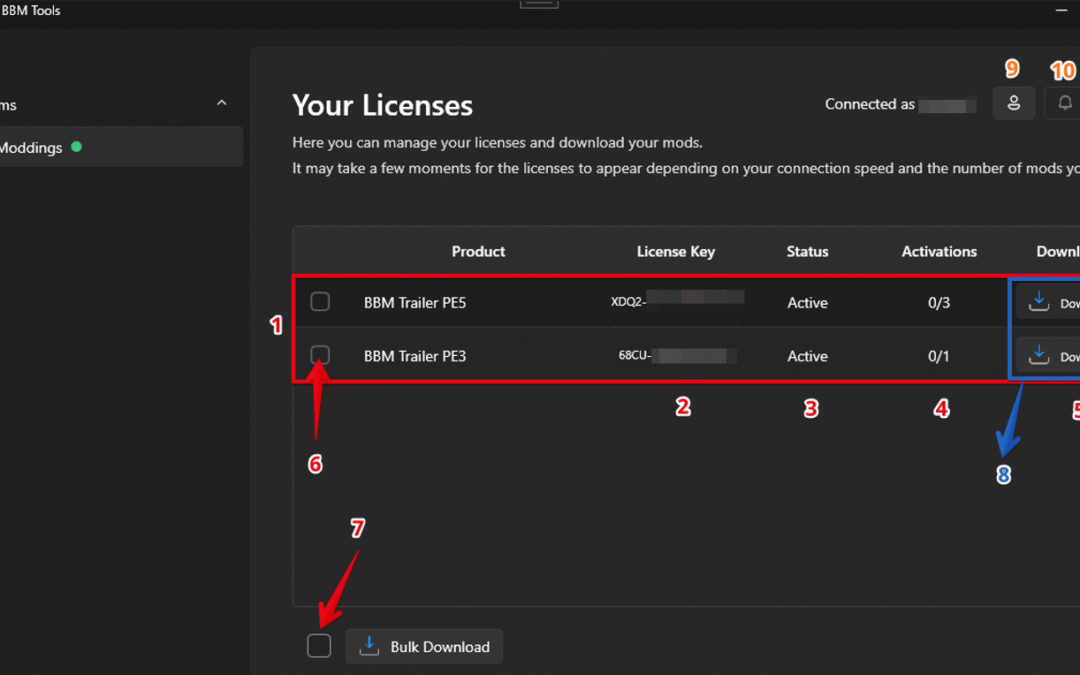The height and width of the screenshot is (675, 1080).
Task: Click the 0/3 activations value
Action: 940,301
